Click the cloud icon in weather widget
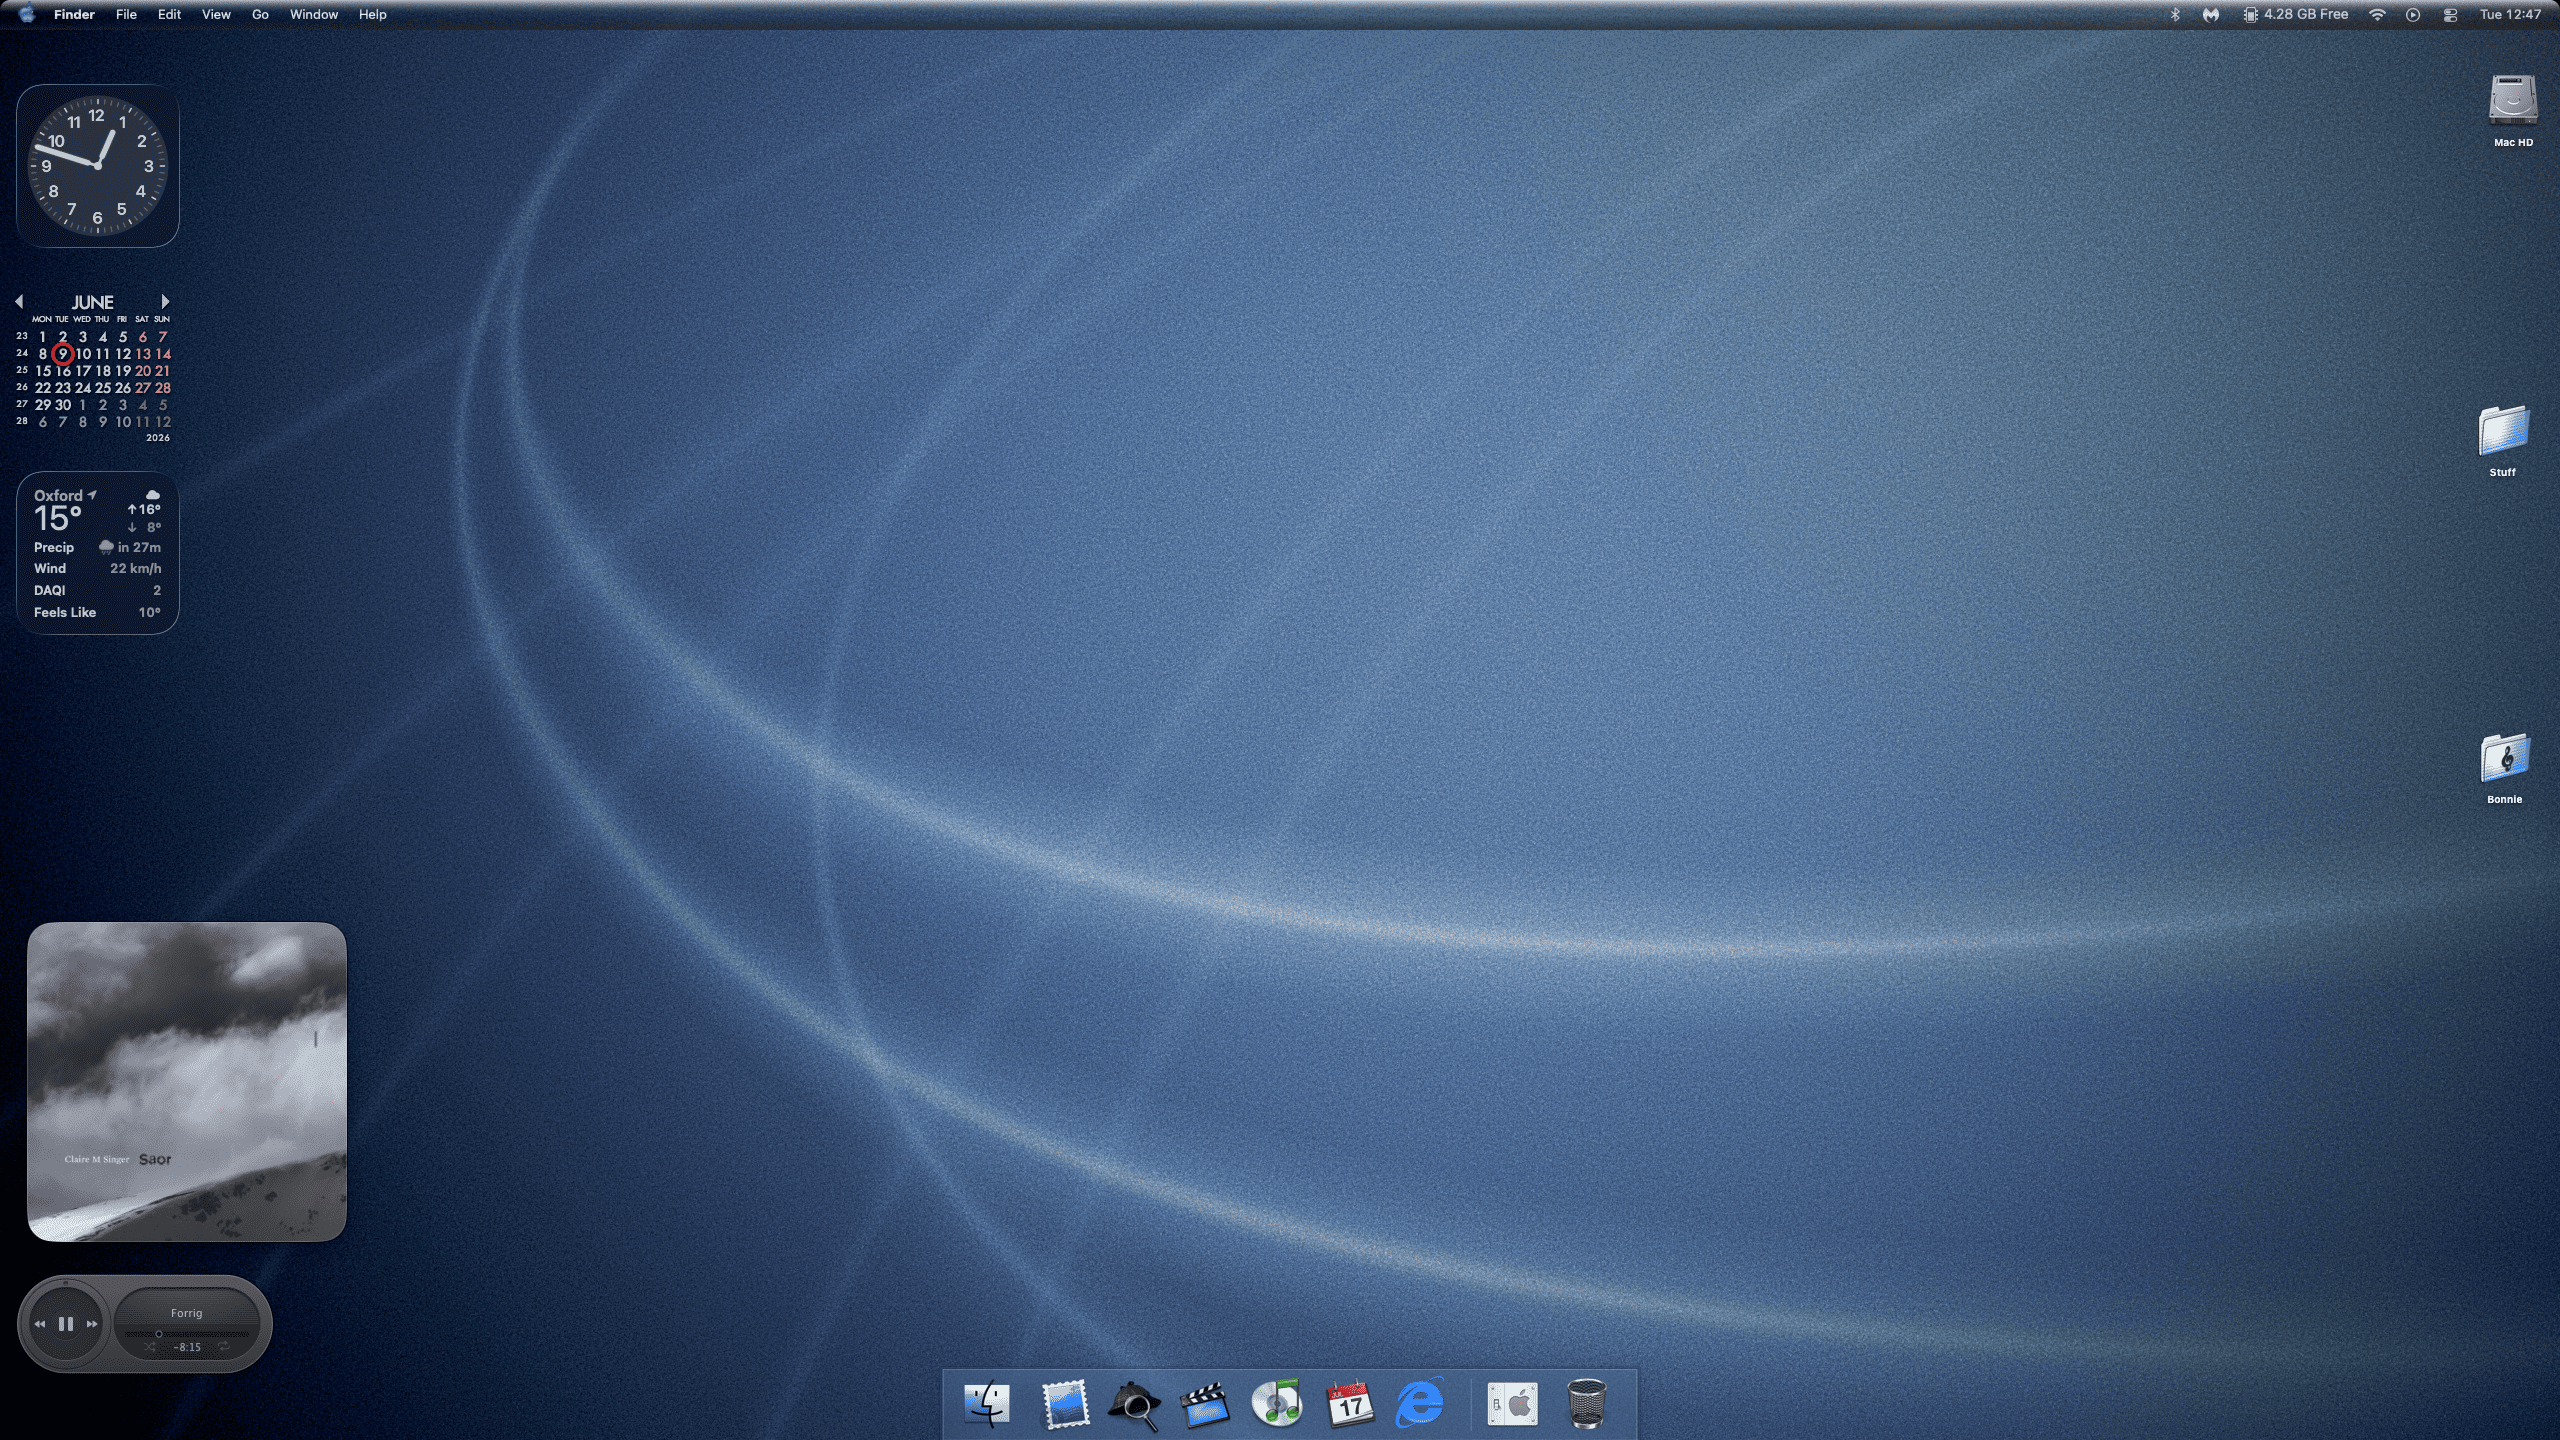The image size is (2560, 1440). 153,495
